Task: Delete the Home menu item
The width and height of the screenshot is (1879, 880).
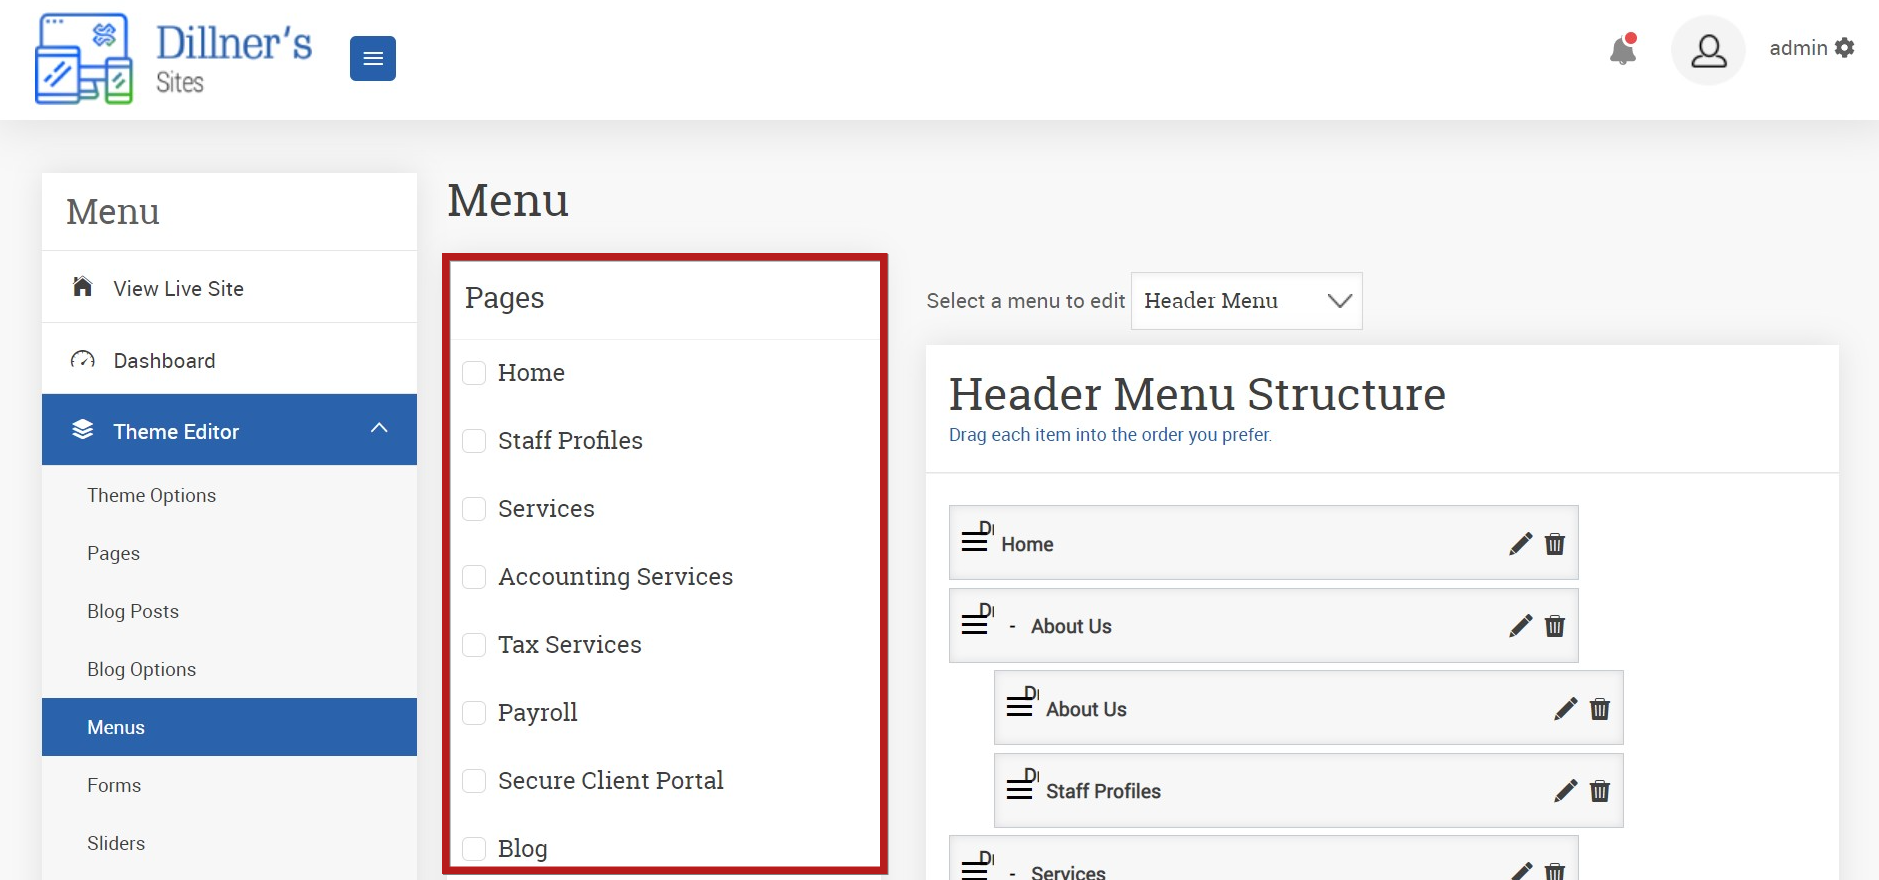Action: 1555,544
